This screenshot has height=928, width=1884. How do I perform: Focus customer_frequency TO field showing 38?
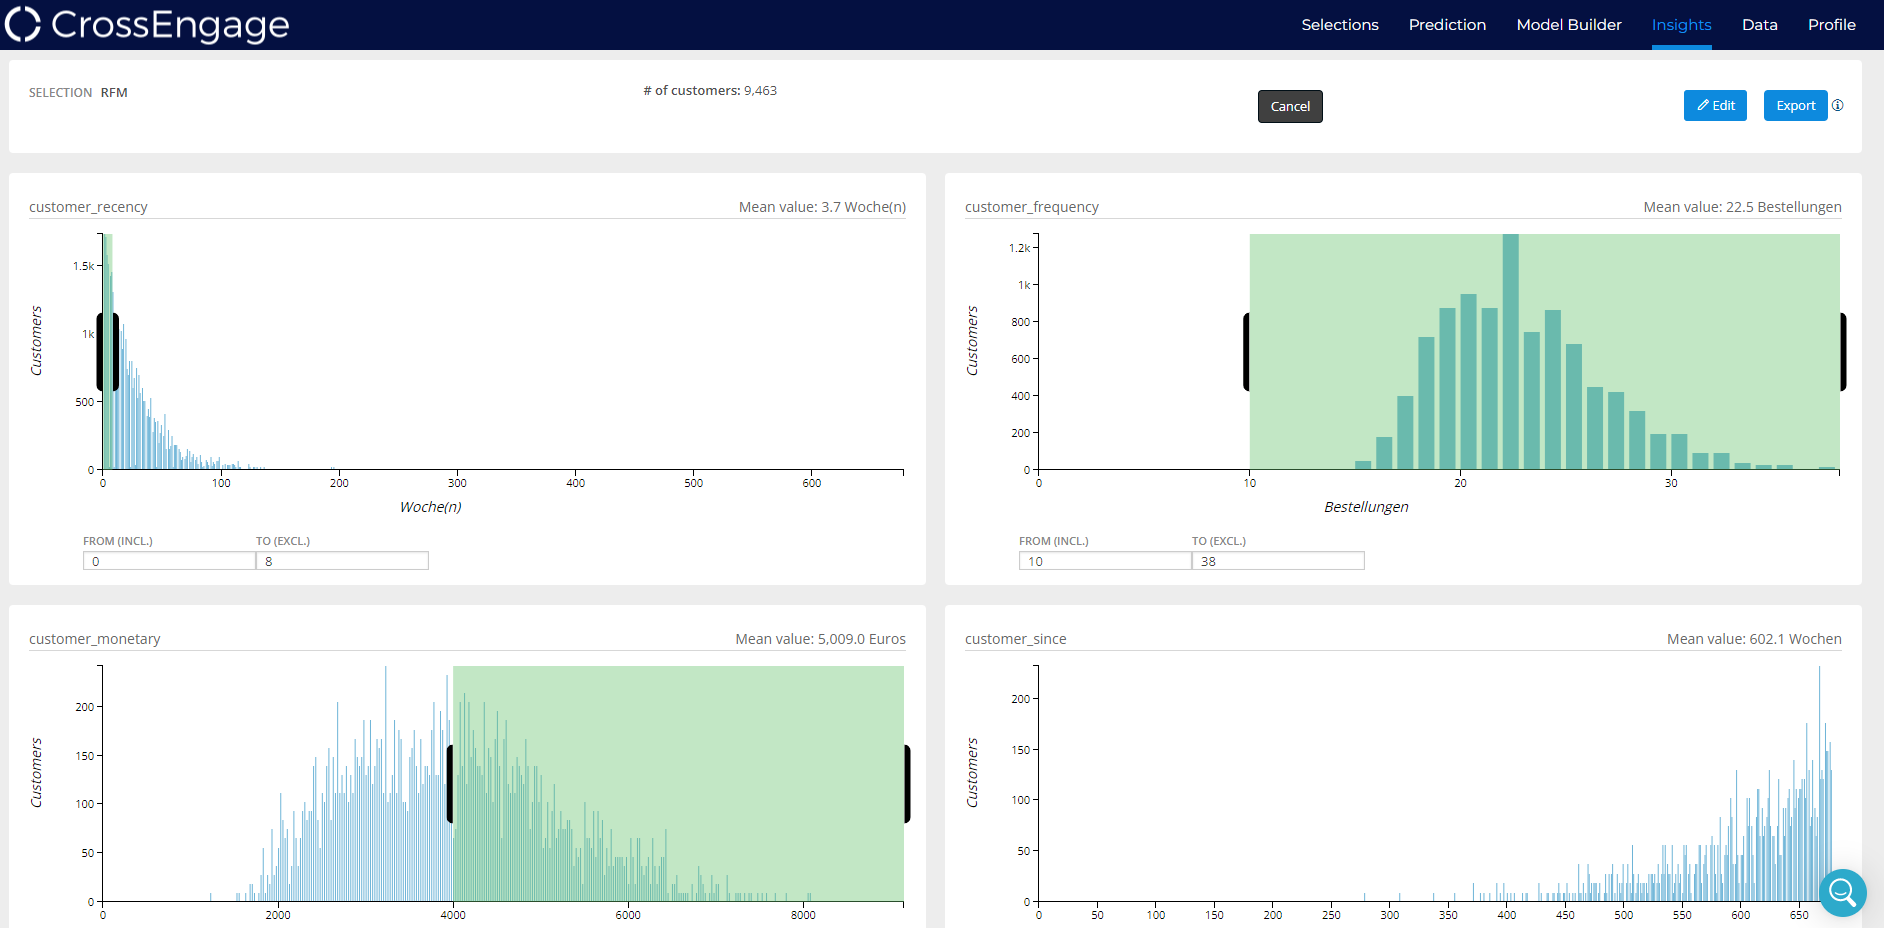point(1278,561)
